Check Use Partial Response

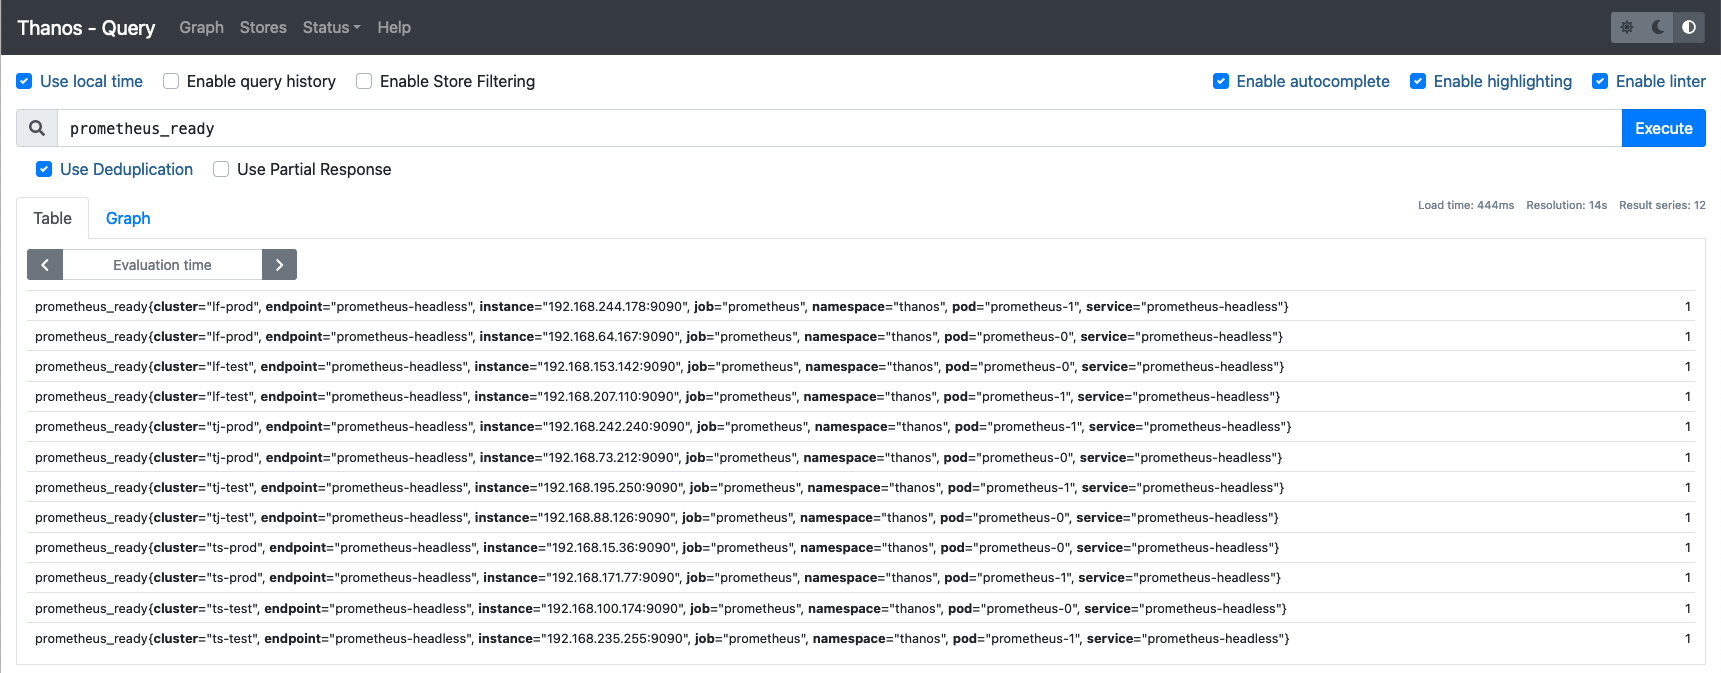coord(221,169)
